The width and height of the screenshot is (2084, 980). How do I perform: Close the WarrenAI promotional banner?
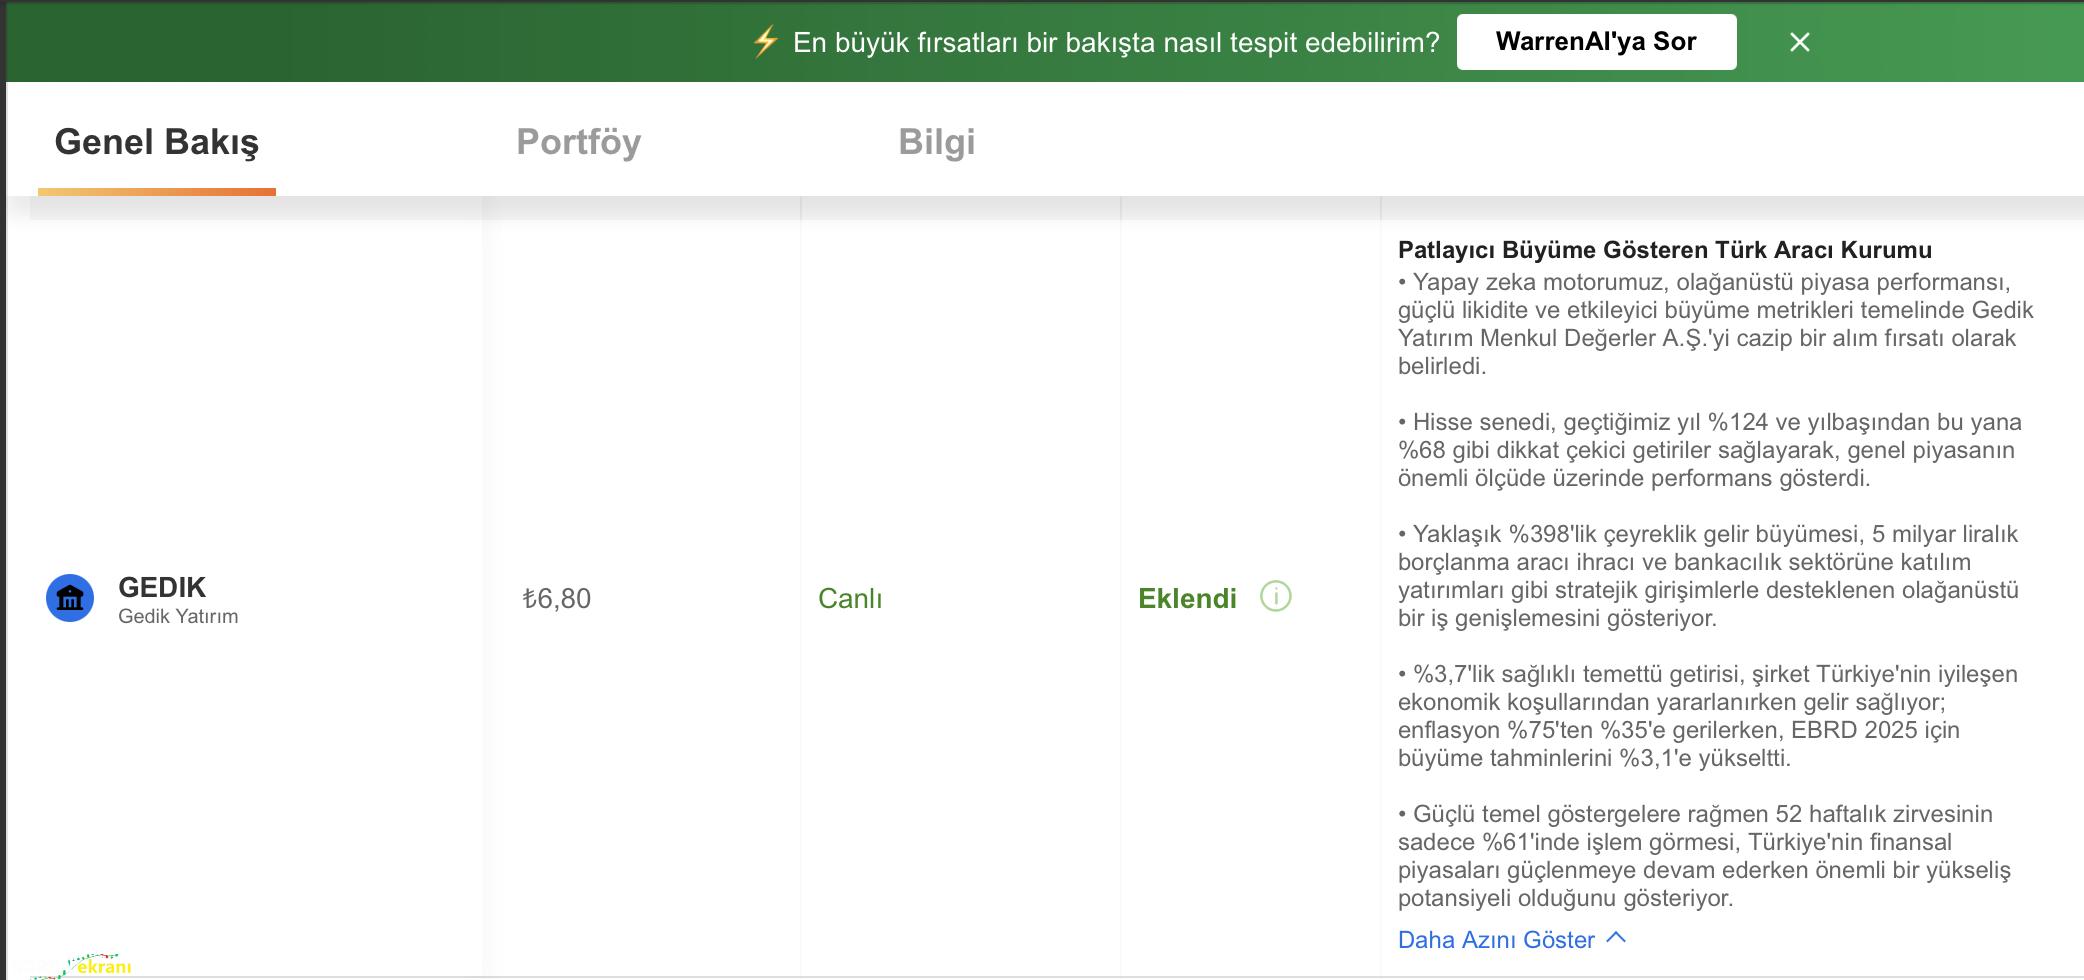coord(1799,42)
